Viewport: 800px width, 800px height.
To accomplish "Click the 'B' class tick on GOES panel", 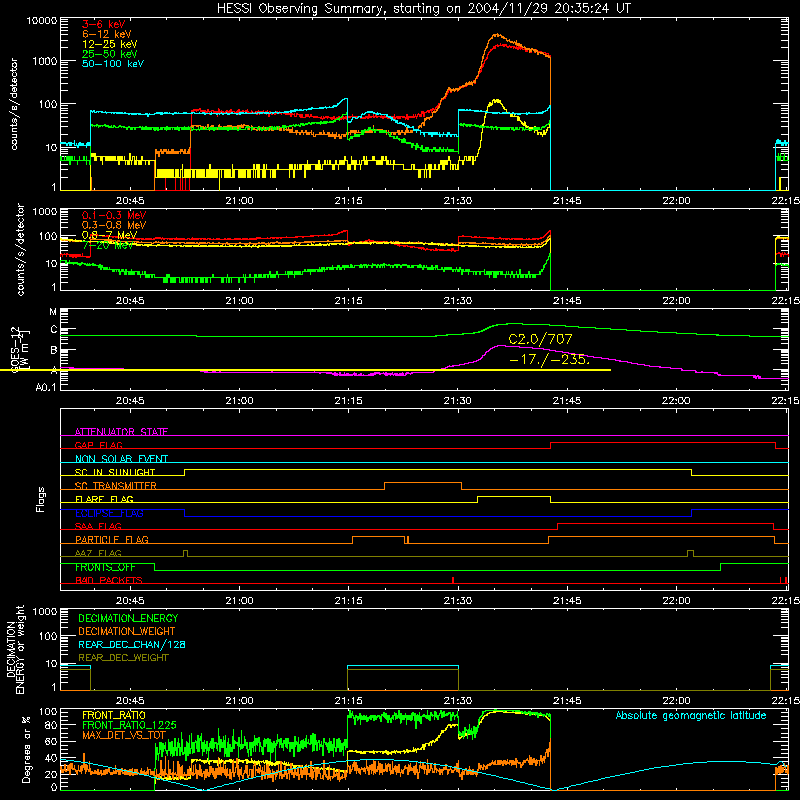I will [54, 351].
